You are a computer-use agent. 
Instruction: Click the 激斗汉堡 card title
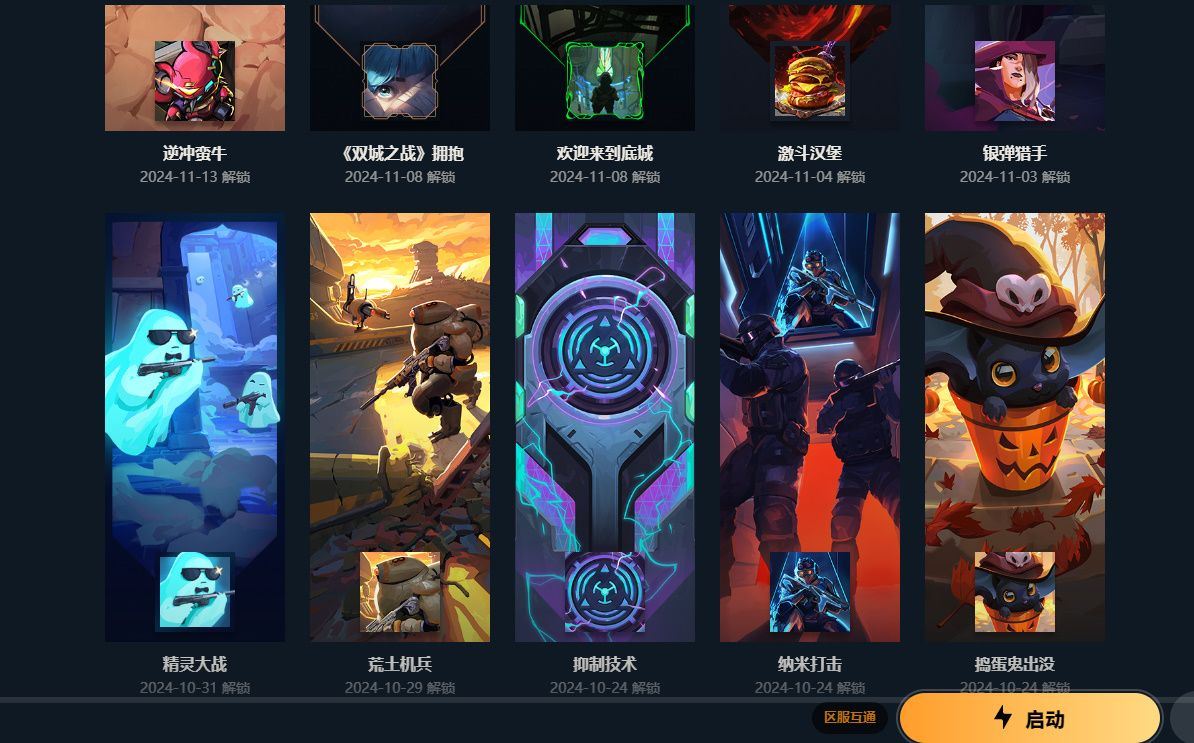[809, 153]
